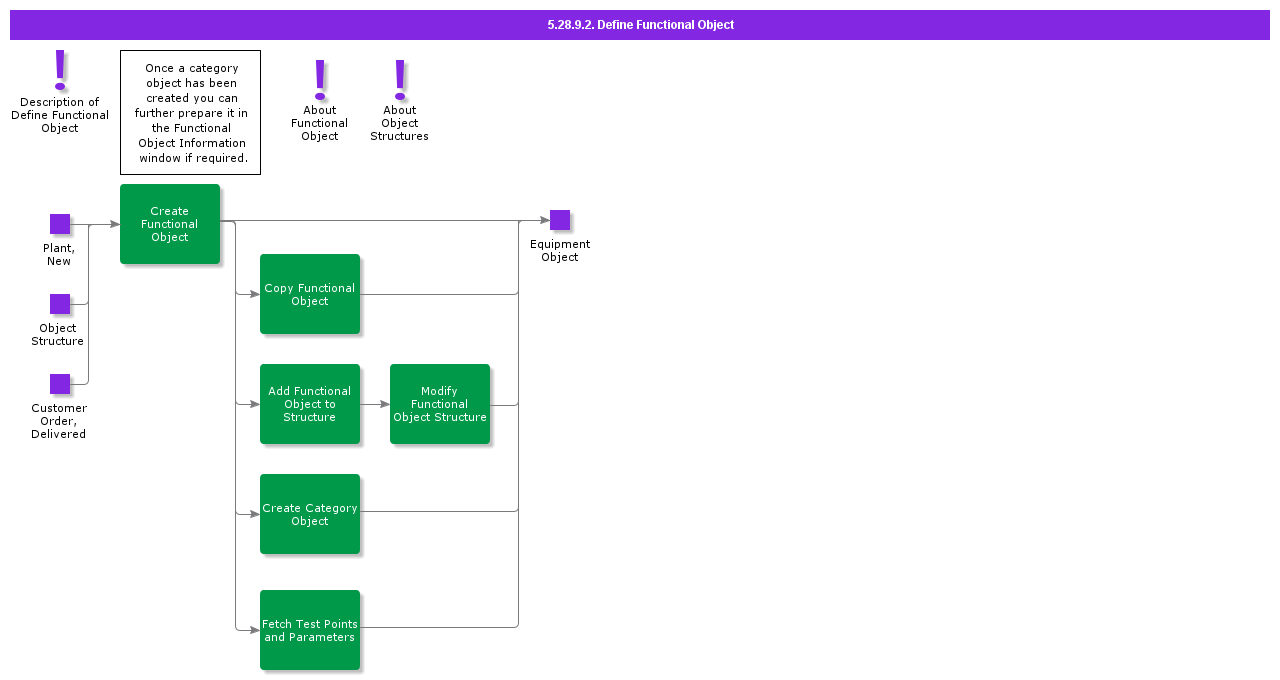Click Add Functional Object to Structure box
Screen dimensions: 1280x680
click(x=310, y=404)
